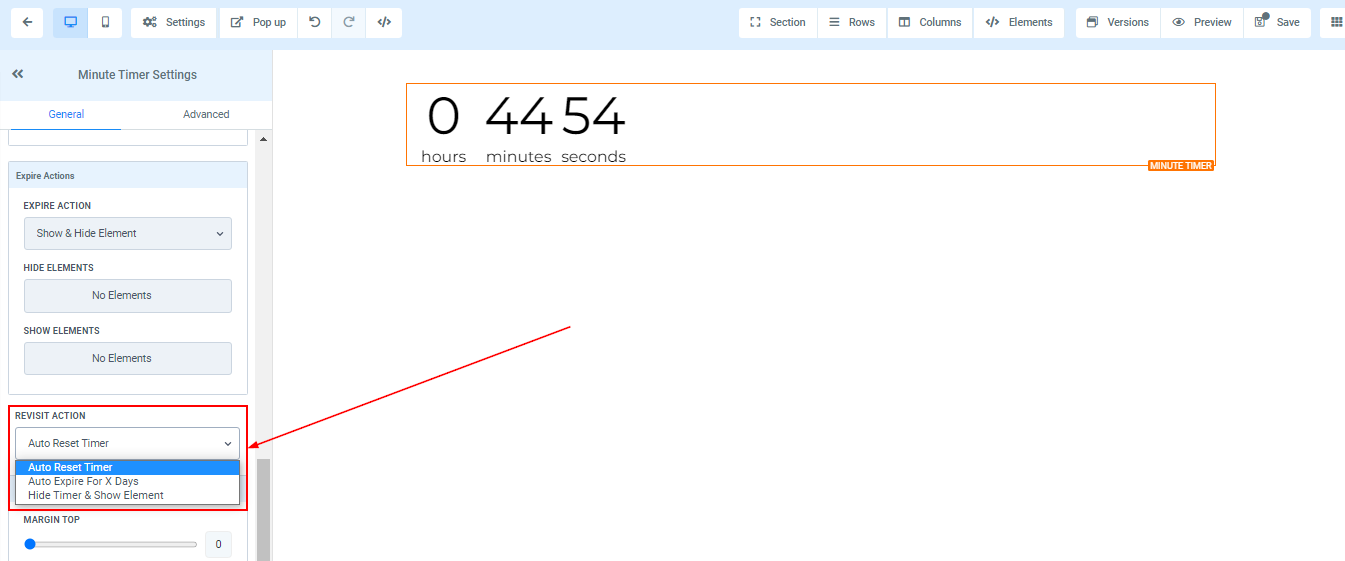Open the Preview button
The height and width of the screenshot is (561, 1345).
pos(1201,22)
